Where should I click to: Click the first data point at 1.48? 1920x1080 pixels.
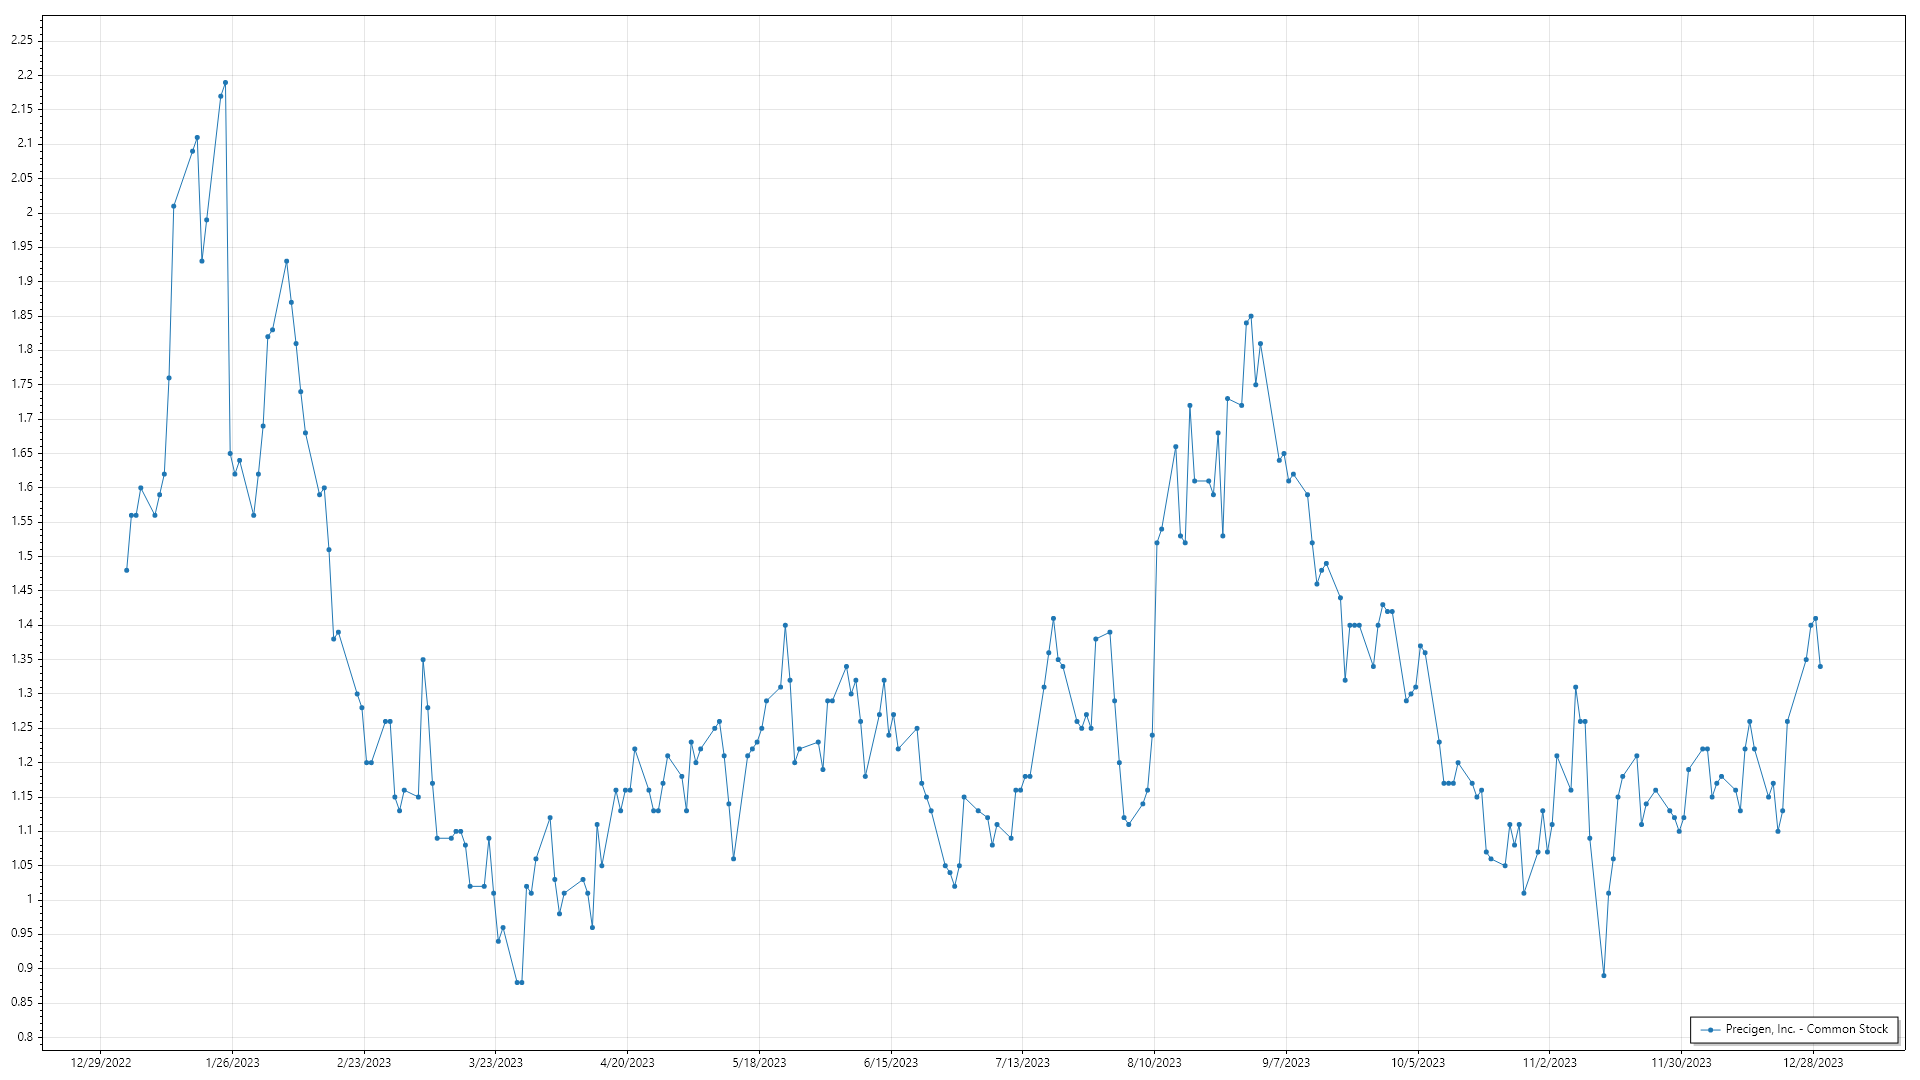point(126,570)
